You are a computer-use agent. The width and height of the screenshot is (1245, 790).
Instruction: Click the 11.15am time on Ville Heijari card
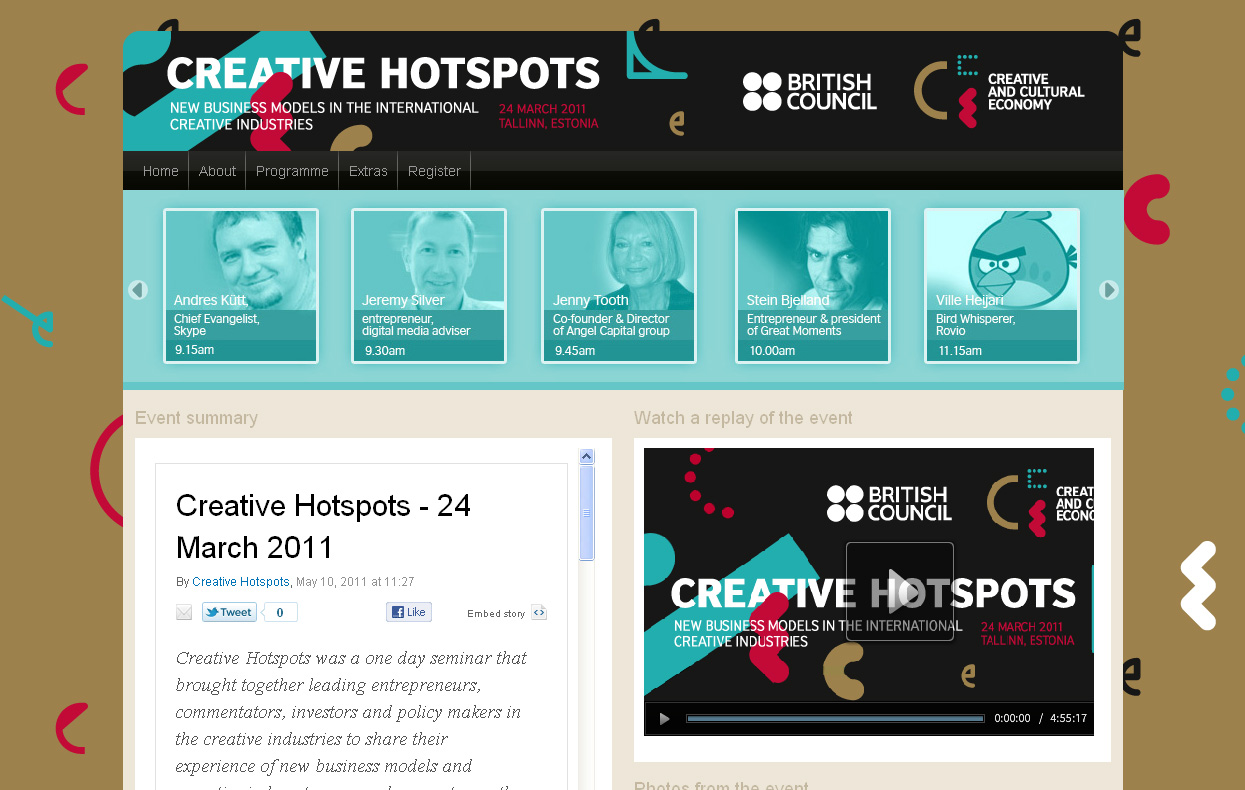960,351
